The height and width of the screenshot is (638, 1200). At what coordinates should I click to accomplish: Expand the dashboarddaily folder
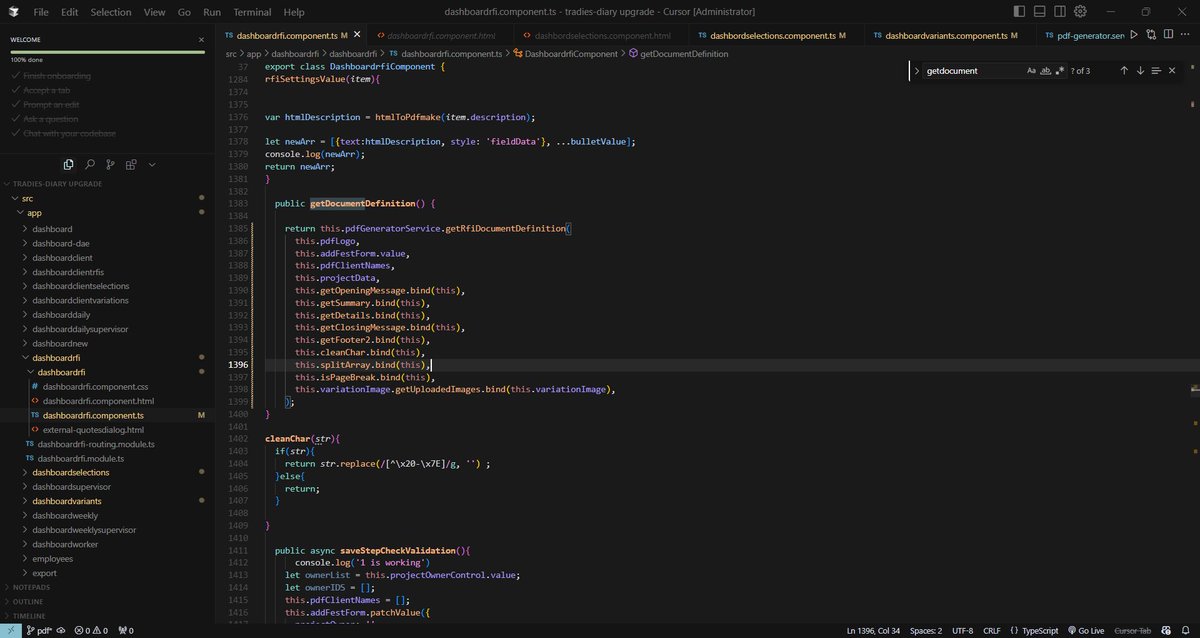[x=61, y=315]
